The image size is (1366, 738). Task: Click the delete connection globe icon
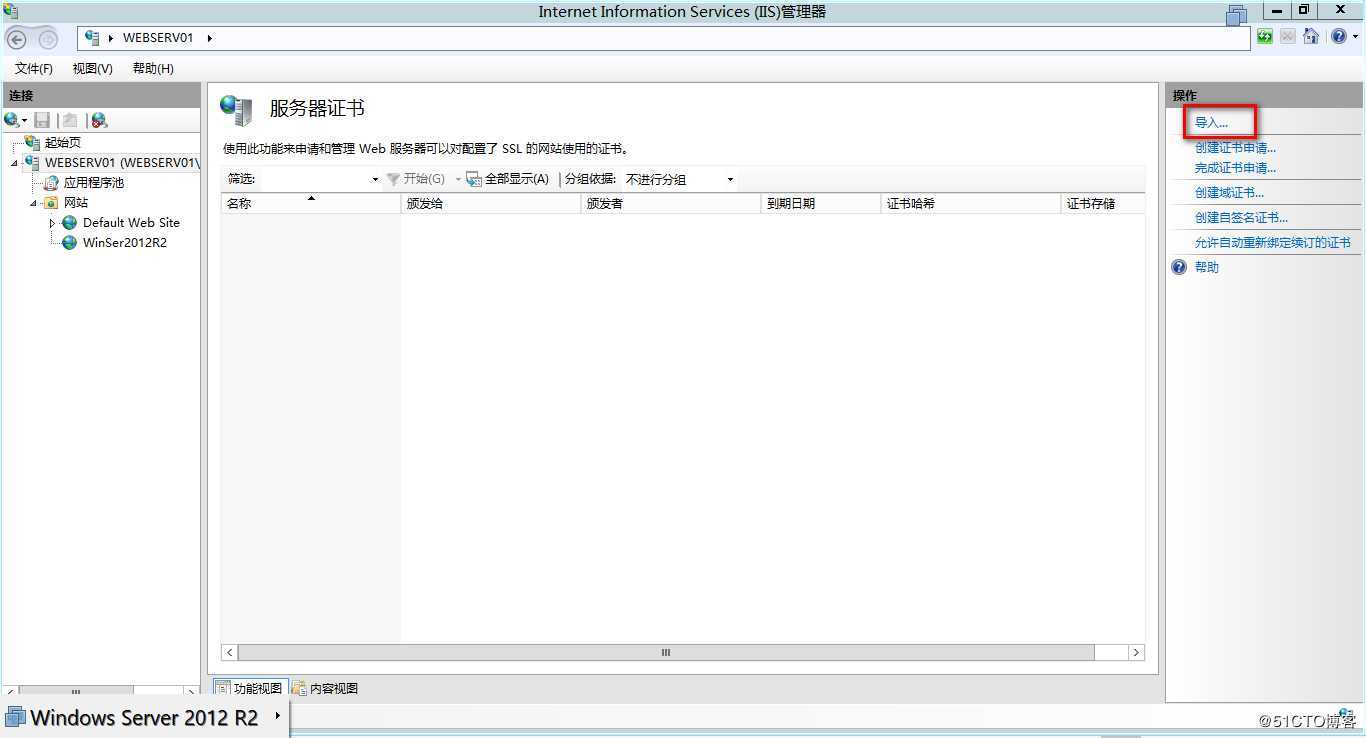(x=99, y=120)
